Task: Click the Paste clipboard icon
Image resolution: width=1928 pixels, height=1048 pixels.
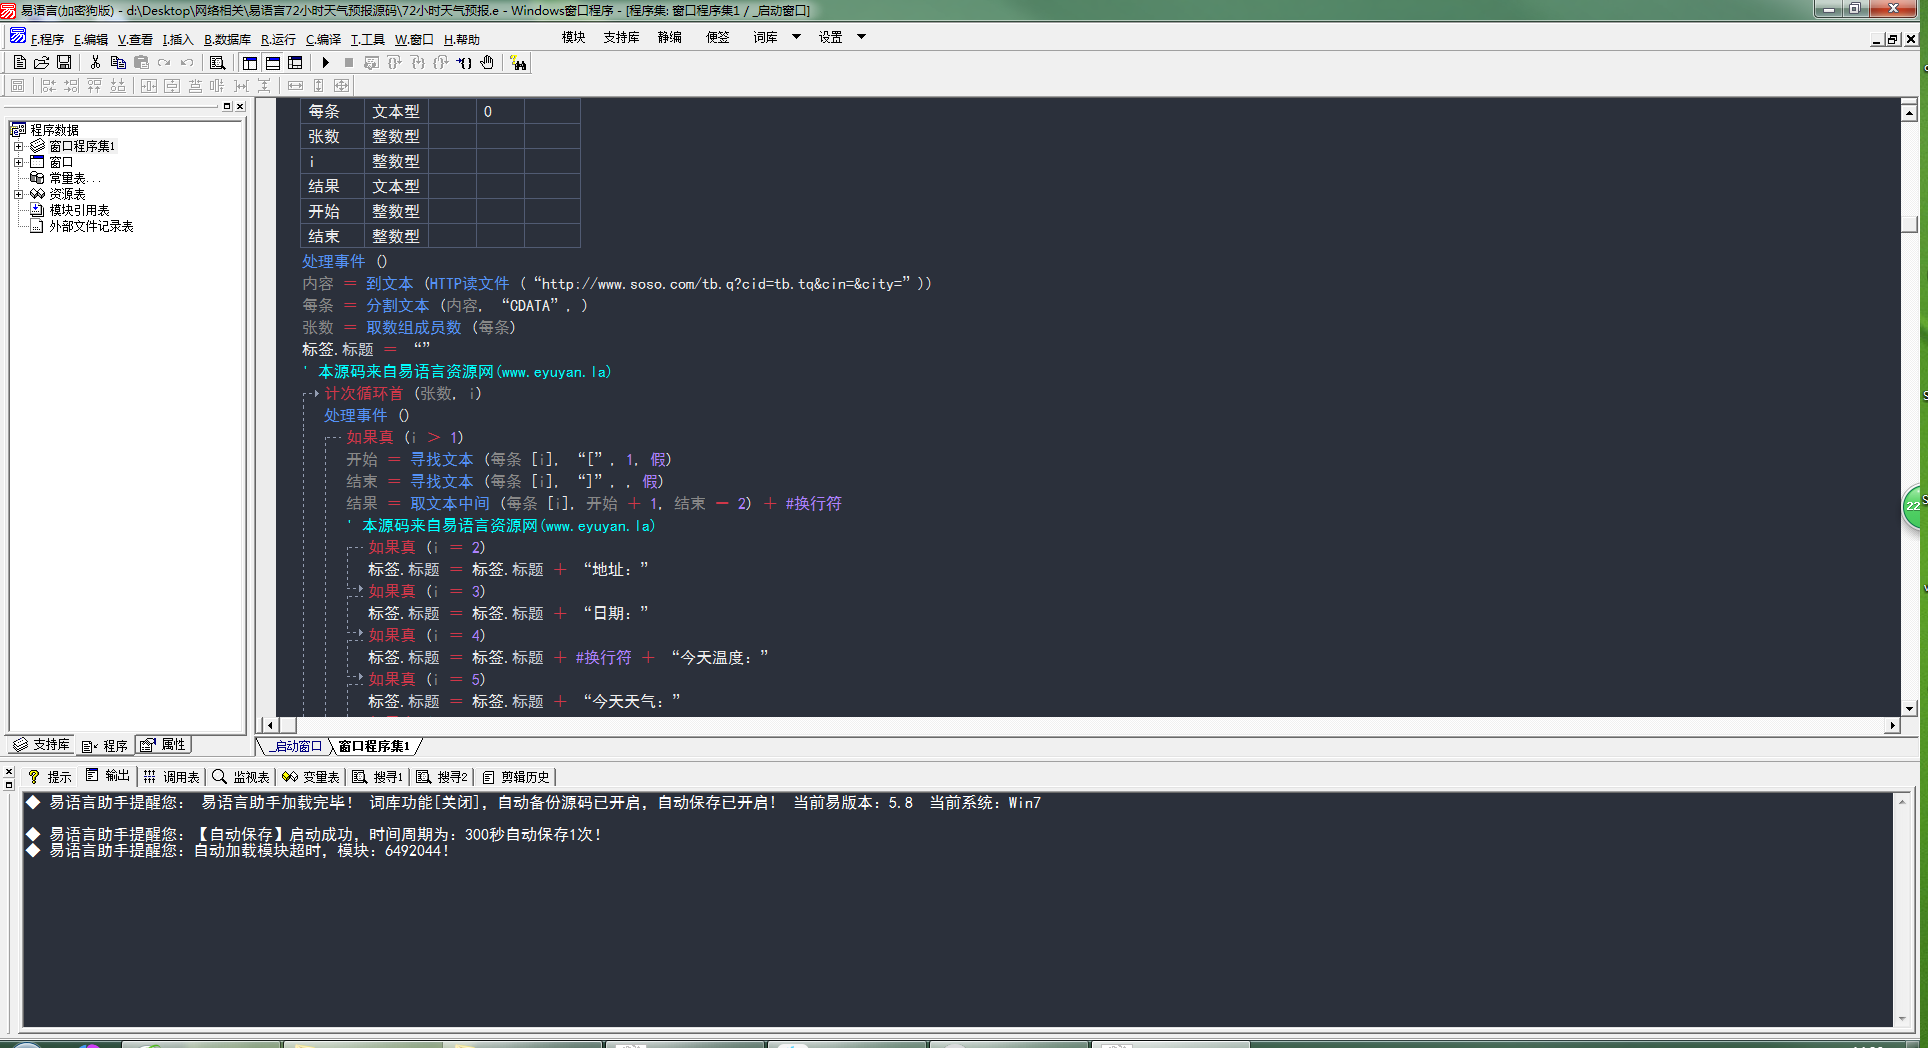Action: pyautogui.click(x=141, y=62)
